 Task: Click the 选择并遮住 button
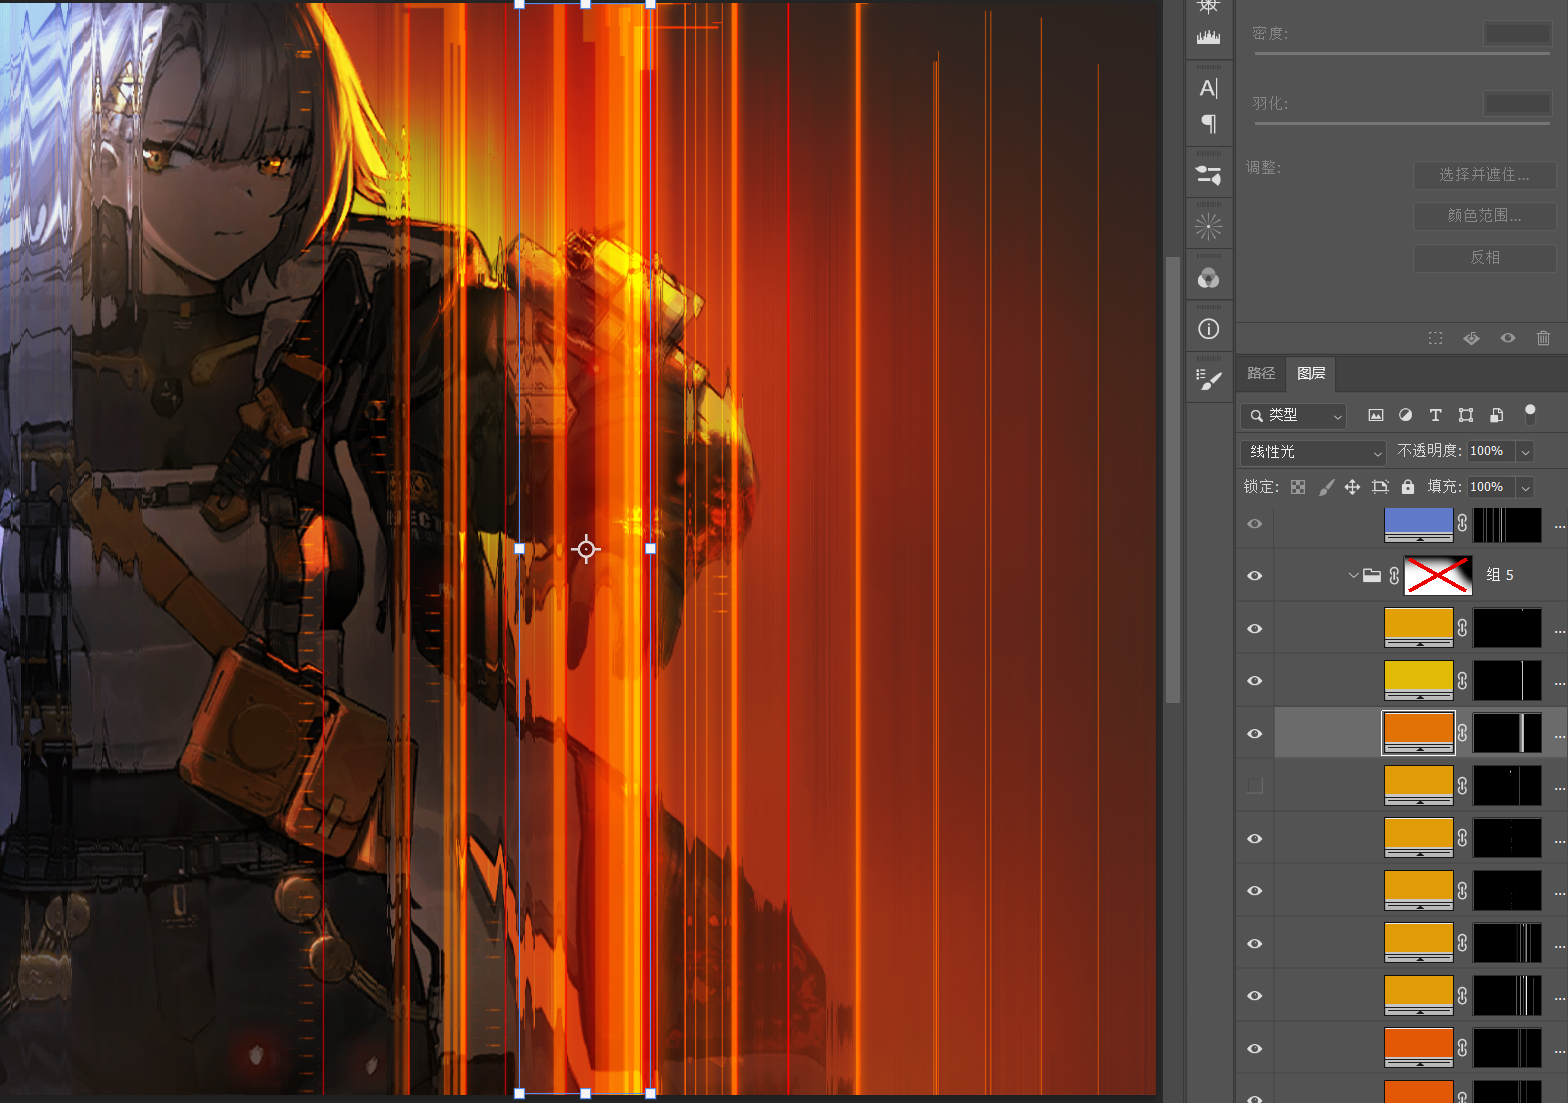(1484, 175)
